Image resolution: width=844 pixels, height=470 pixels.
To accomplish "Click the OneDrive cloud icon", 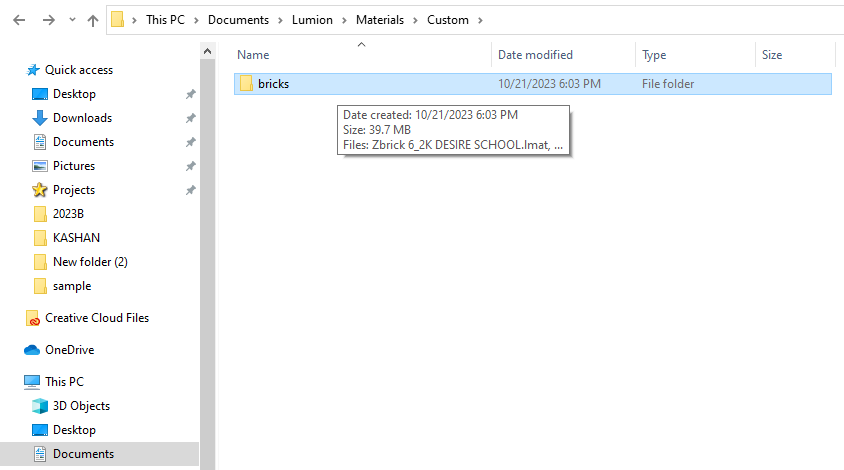I will click(x=32, y=350).
